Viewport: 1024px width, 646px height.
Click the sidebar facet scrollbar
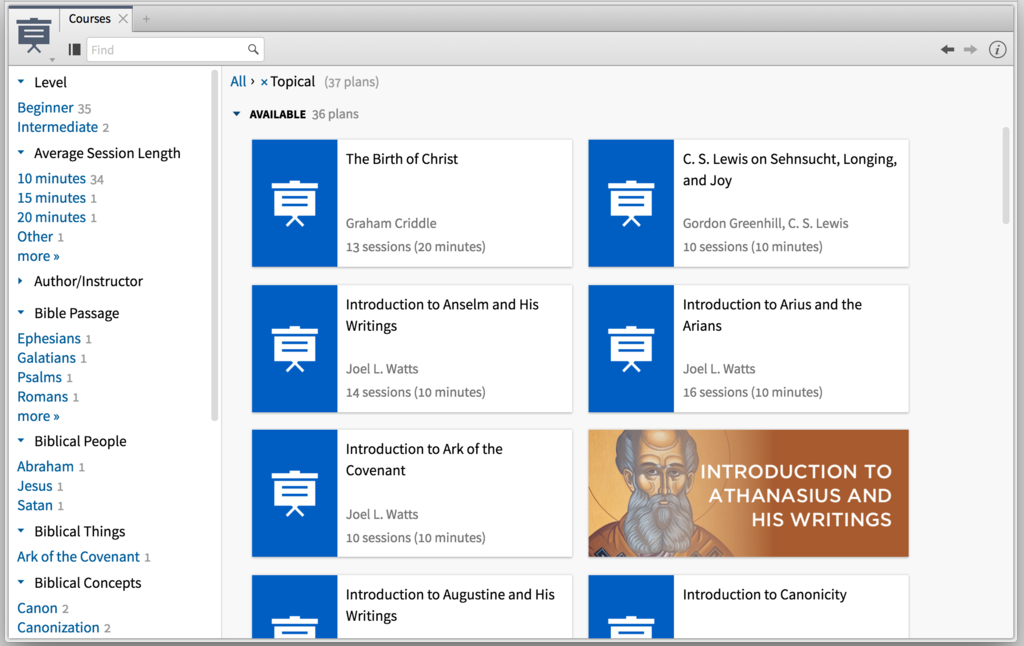(214, 246)
